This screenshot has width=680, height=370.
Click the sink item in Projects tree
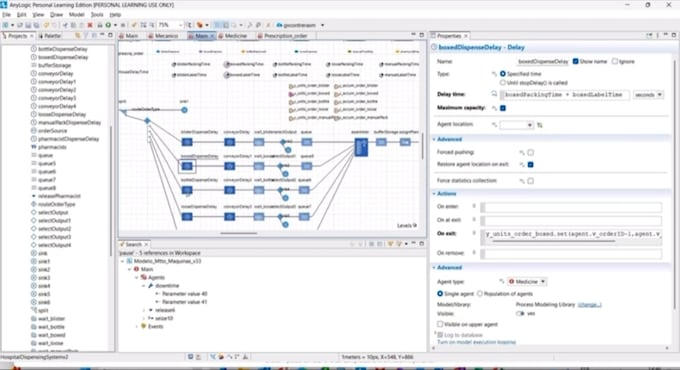pyautogui.click(x=42, y=253)
